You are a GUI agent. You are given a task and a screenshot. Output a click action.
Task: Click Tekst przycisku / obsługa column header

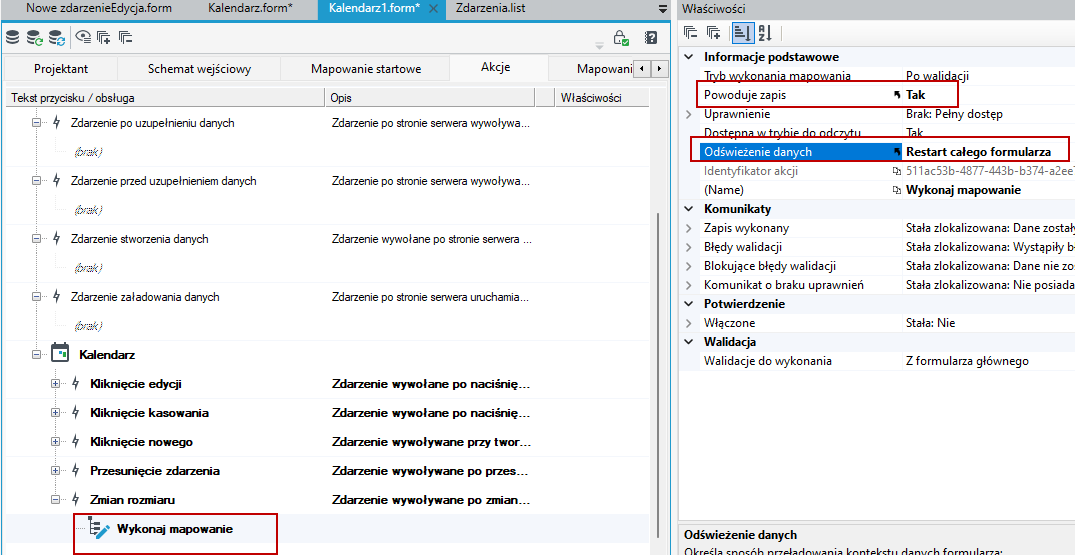[165, 98]
